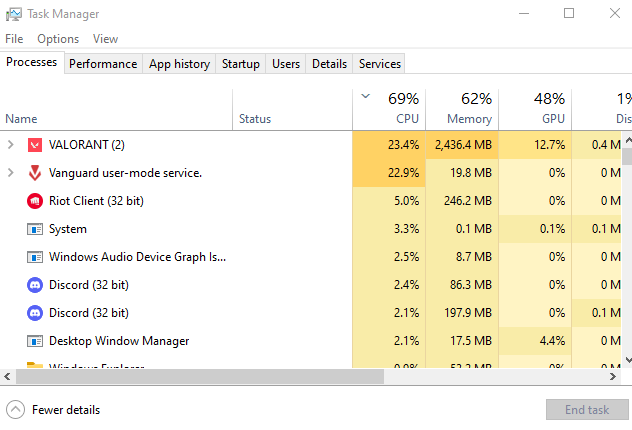This screenshot has height=430, width=632.
Task: Collapse view with Fewer details chevron
Action: click(15, 410)
